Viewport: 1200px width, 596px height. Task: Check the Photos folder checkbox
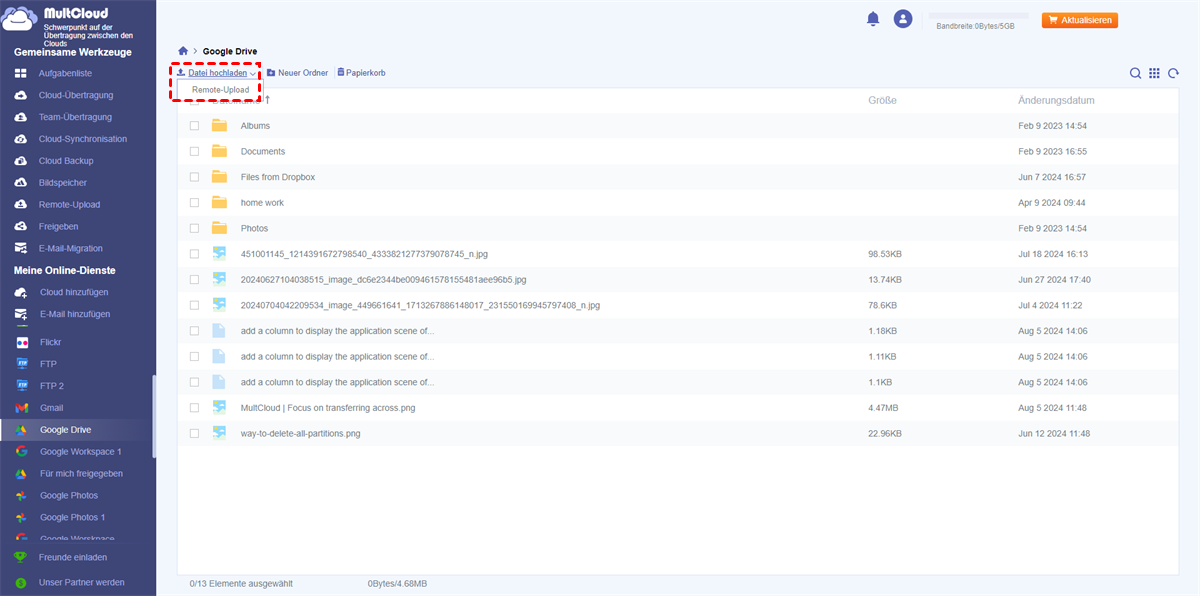[194, 229]
